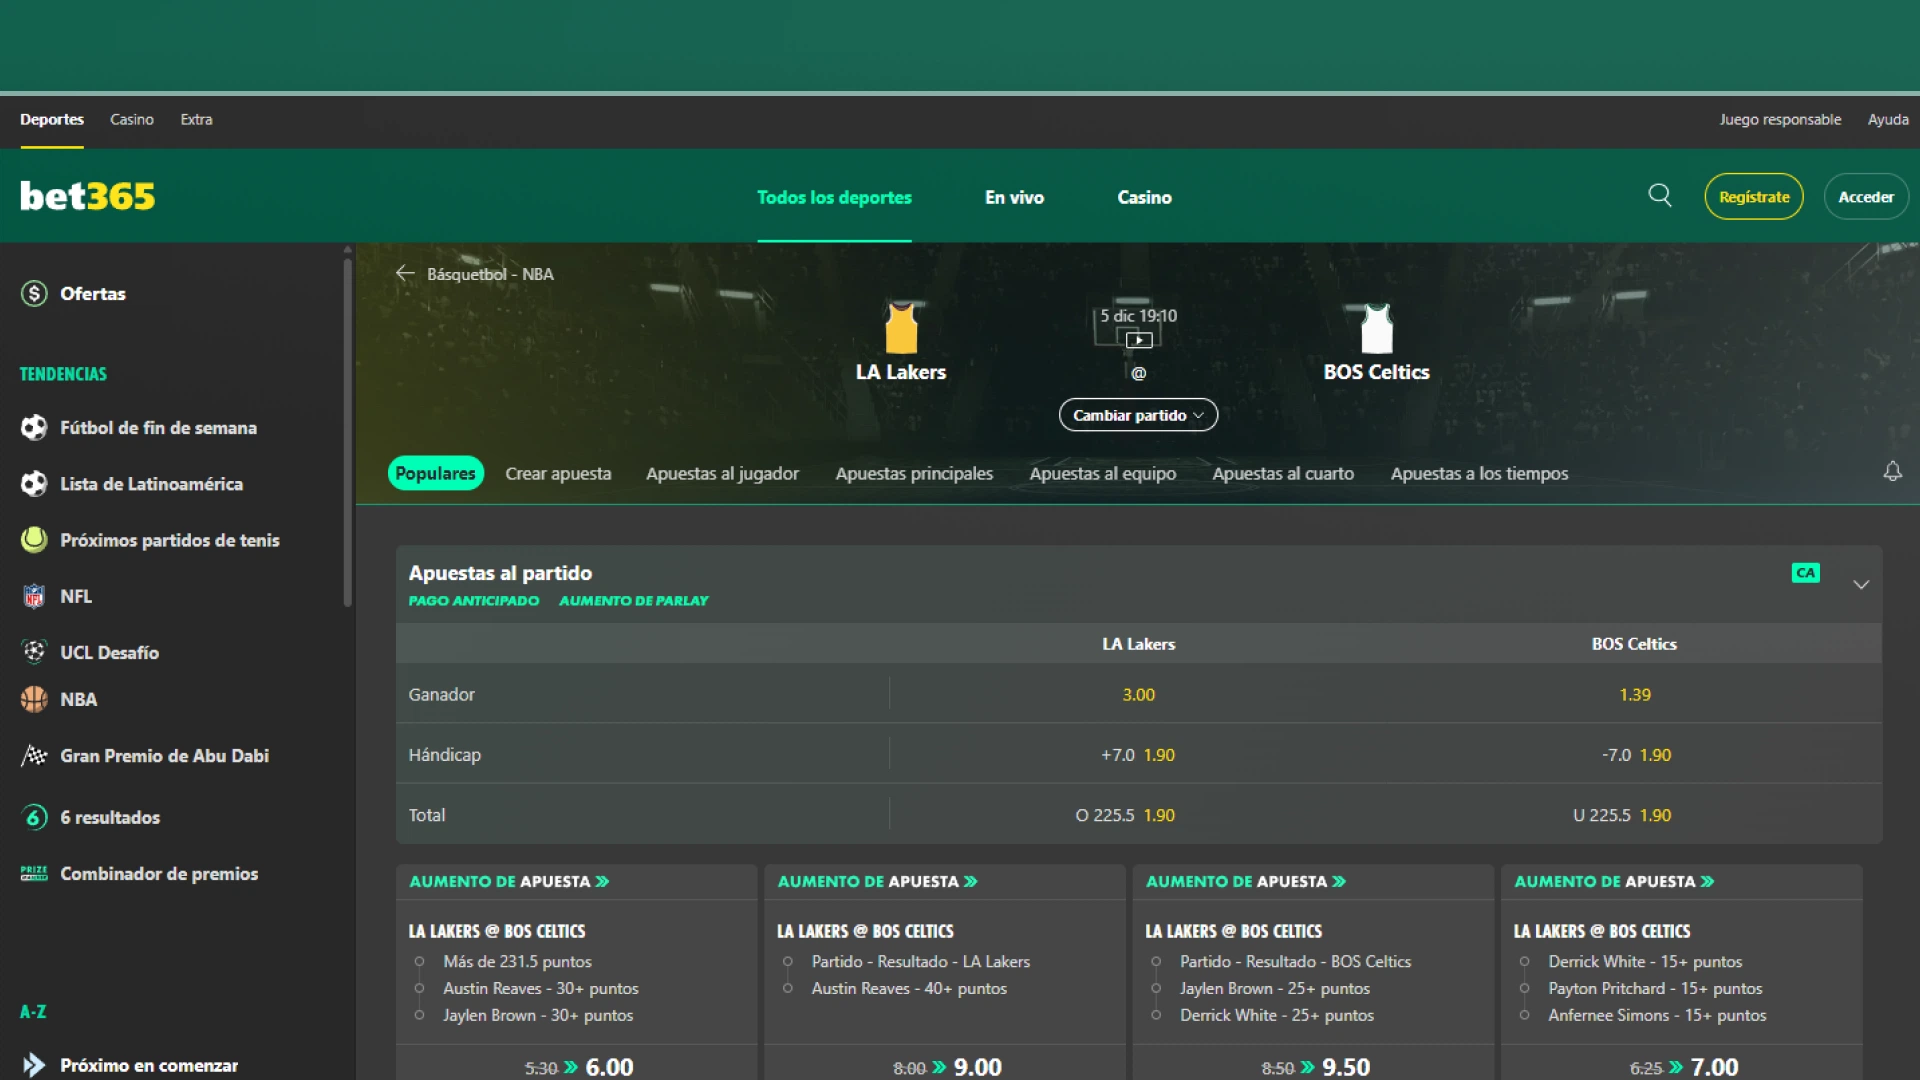
Task: Open the search magnifier
Action: 1659,195
